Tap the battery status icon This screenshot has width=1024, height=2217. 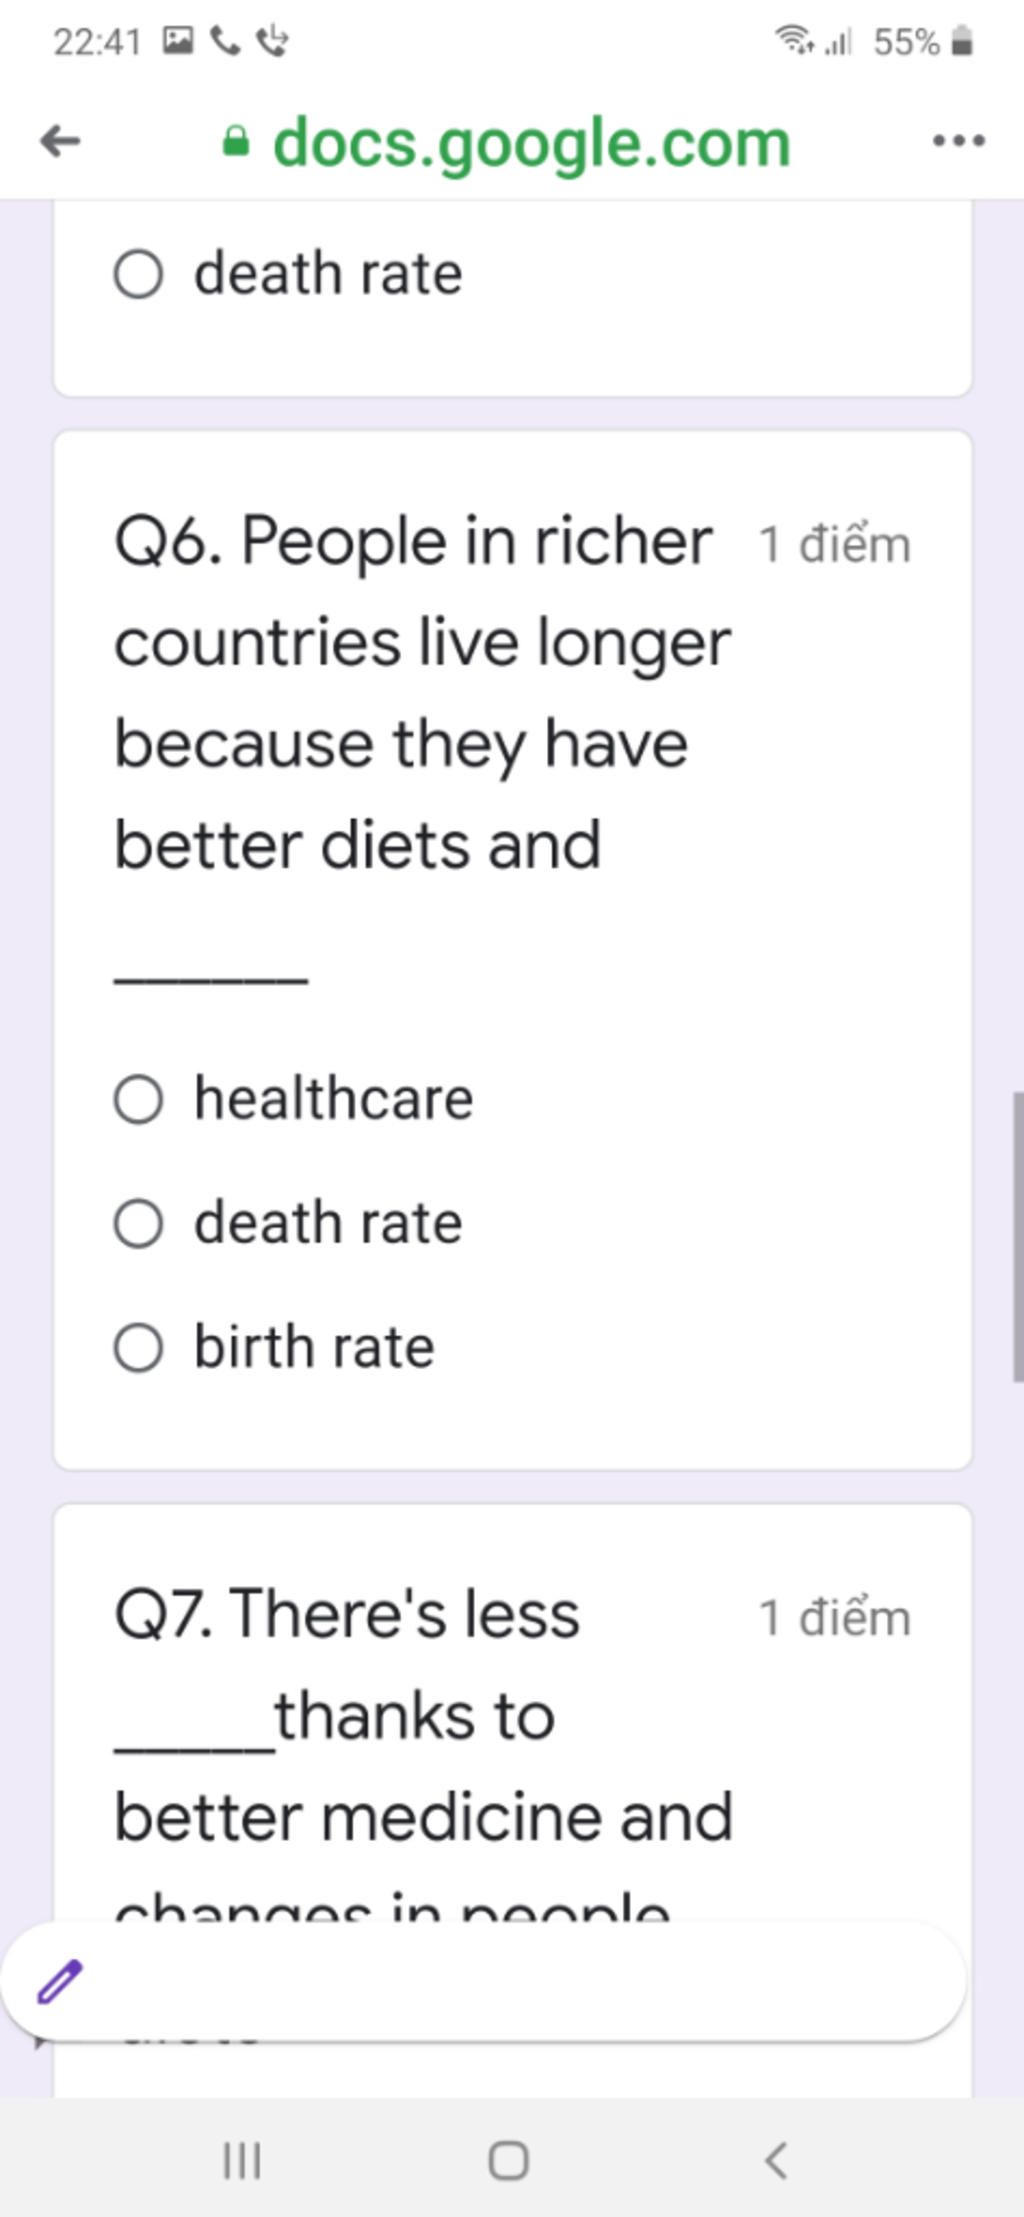point(962,42)
